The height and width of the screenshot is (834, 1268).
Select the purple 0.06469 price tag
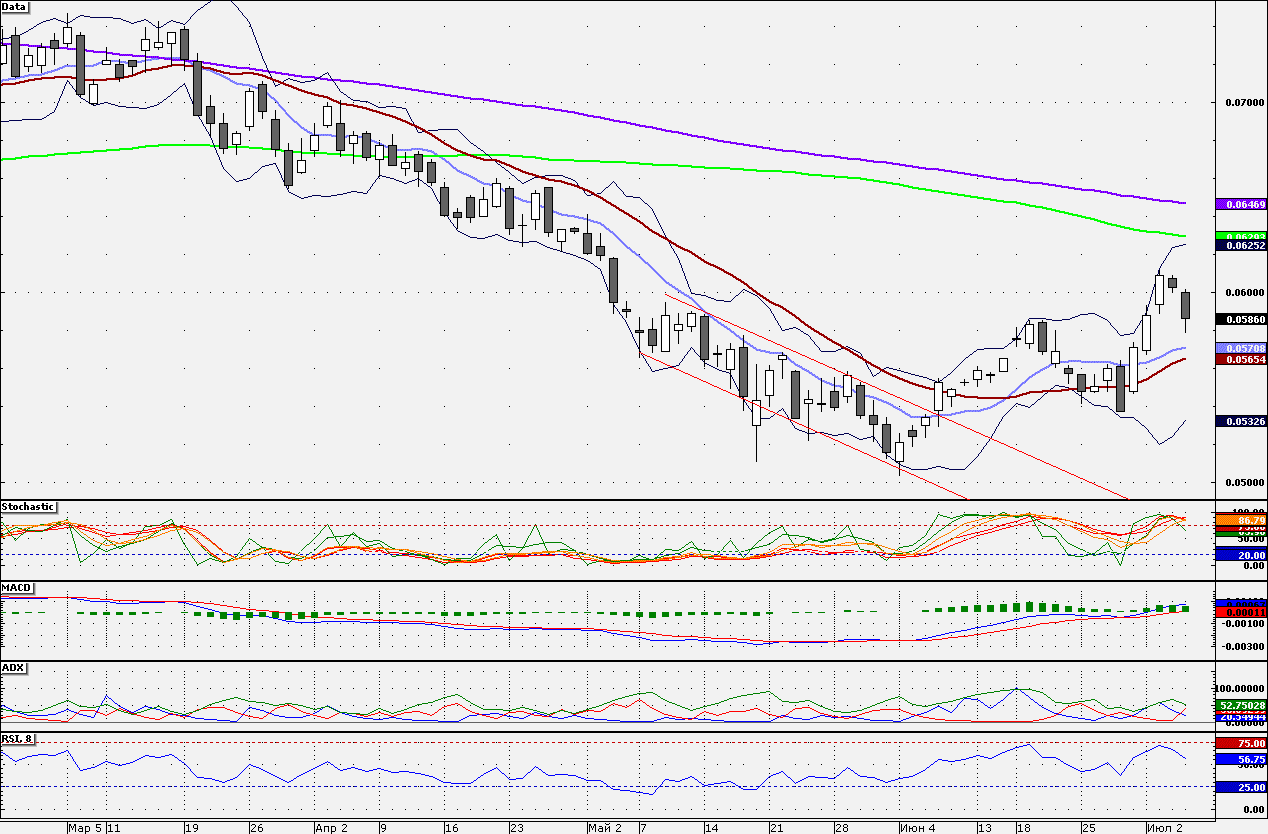pyautogui.click(x=1241, y=204)
